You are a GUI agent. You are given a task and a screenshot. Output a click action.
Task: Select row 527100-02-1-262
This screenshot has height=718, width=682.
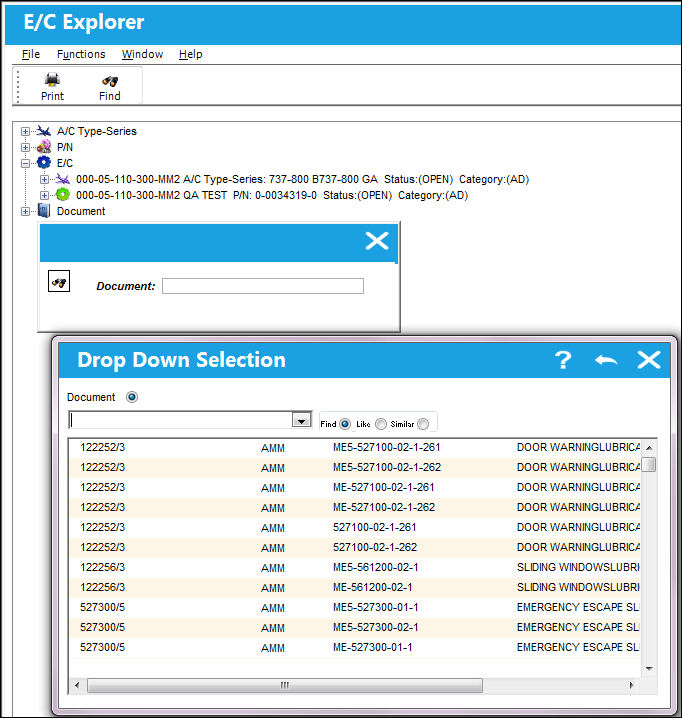355,548
